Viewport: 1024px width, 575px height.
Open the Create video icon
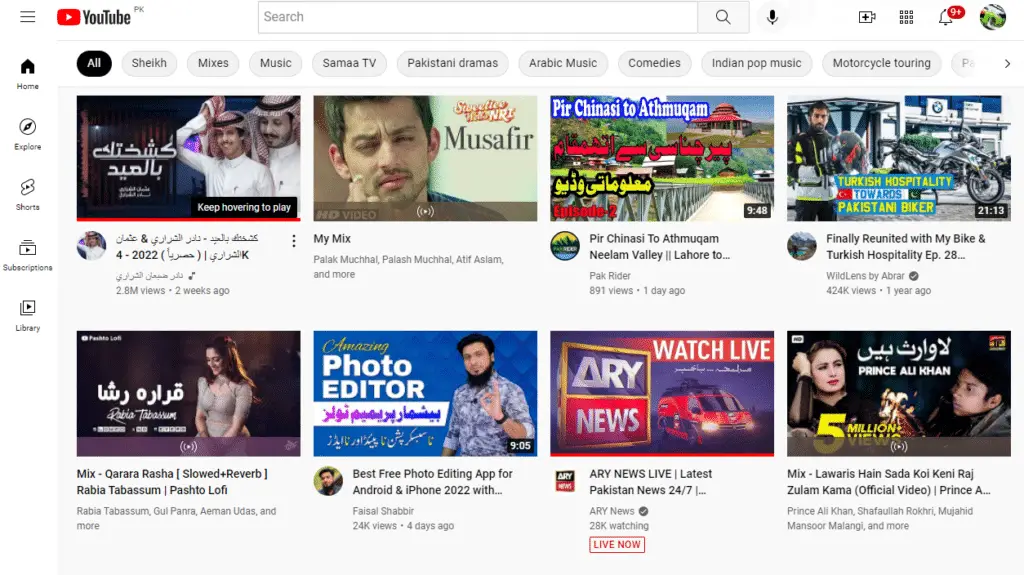tap(867, 17)
